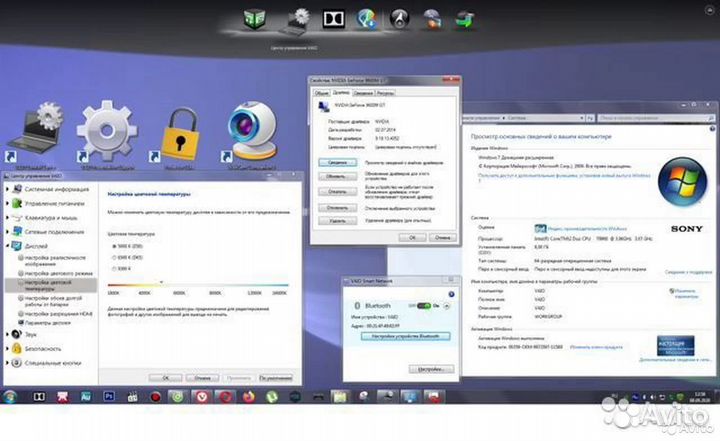Image resolution: width=720 pixels, height=441 pixels.
Task: Expand the Звук tree node
Action: point(7,334)
